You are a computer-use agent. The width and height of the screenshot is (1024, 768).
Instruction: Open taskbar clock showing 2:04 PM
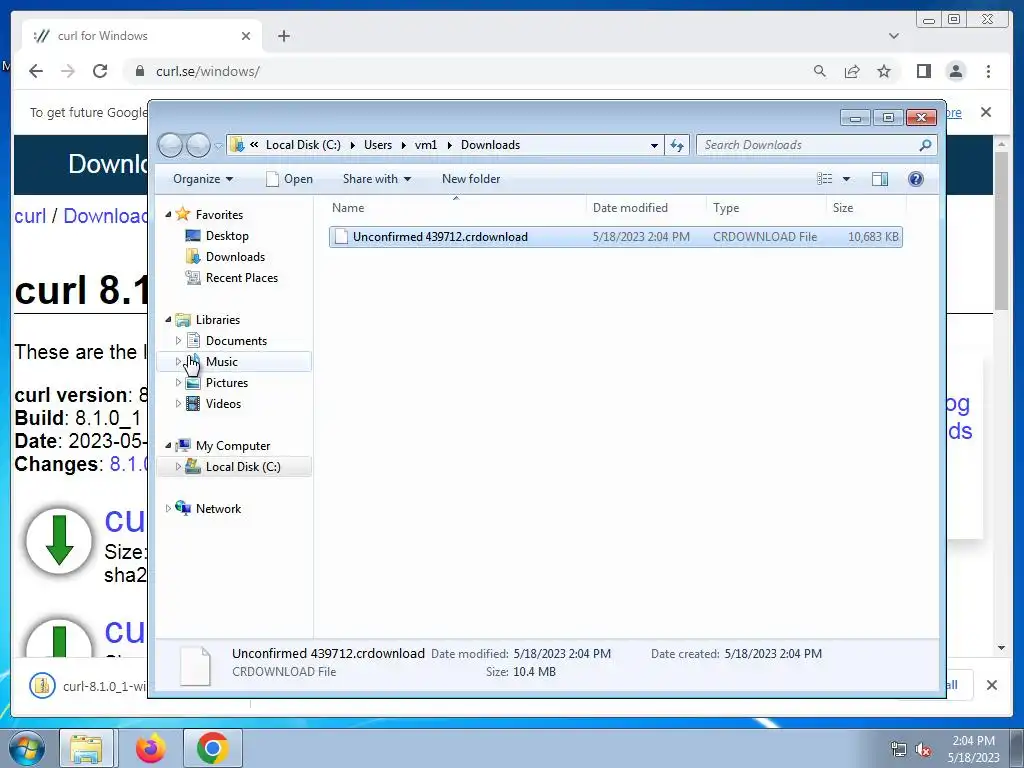click(973, 749)
